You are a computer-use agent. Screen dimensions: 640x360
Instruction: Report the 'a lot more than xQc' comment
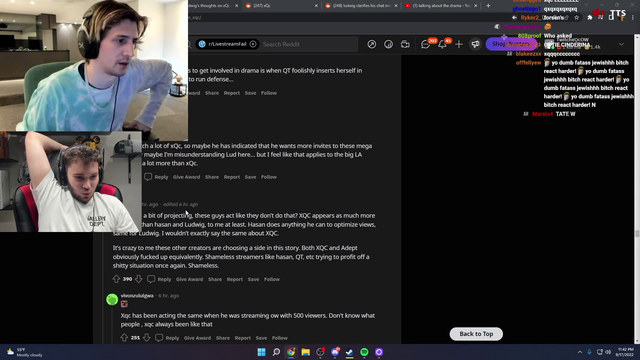(232, 177)
